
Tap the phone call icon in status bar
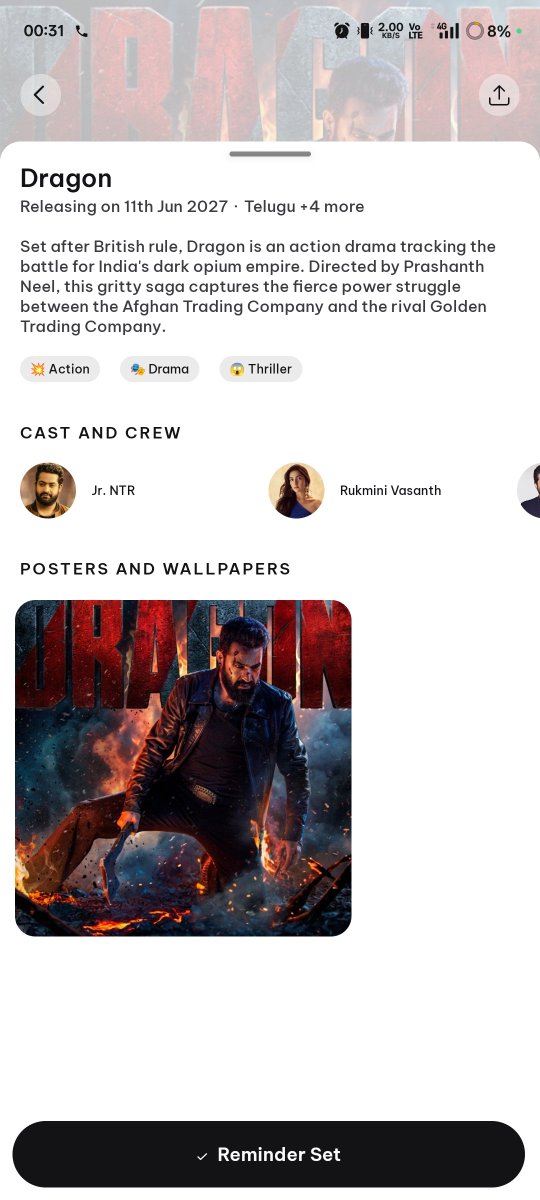pyautogui.click(x=82, y=31)
